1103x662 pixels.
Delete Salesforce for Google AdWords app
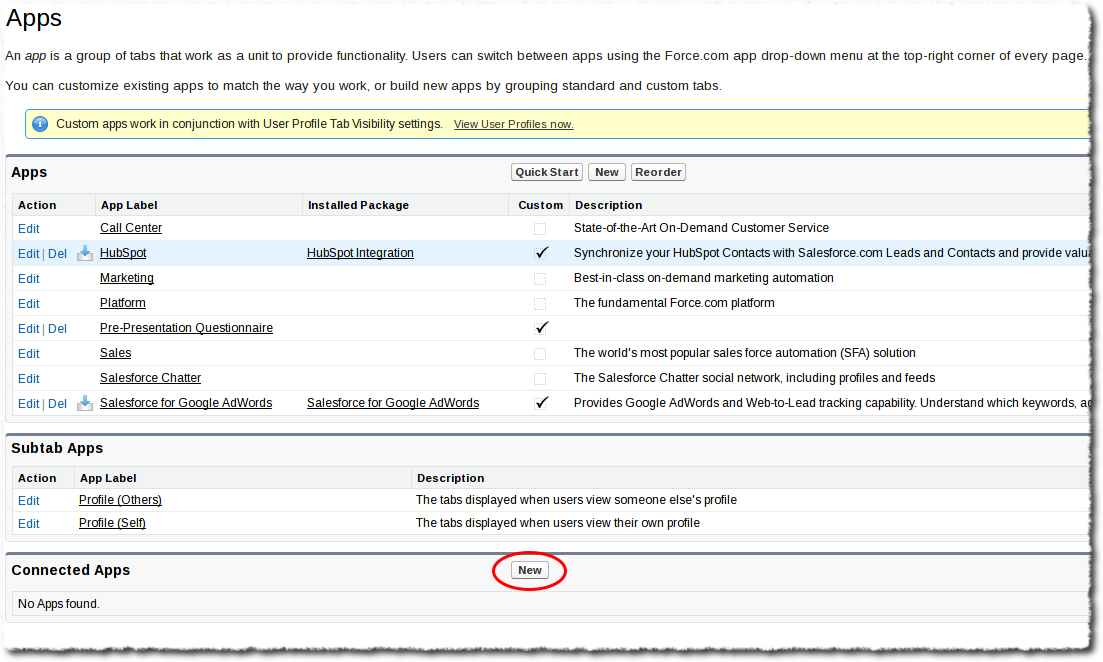[58, 404]
